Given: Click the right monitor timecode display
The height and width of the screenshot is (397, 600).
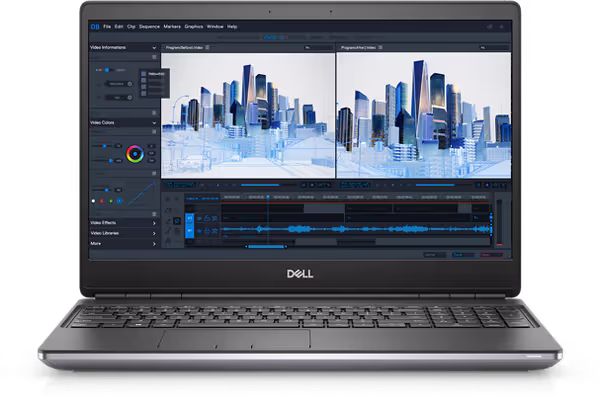Looking at the screenshot, I should point(355,185).
